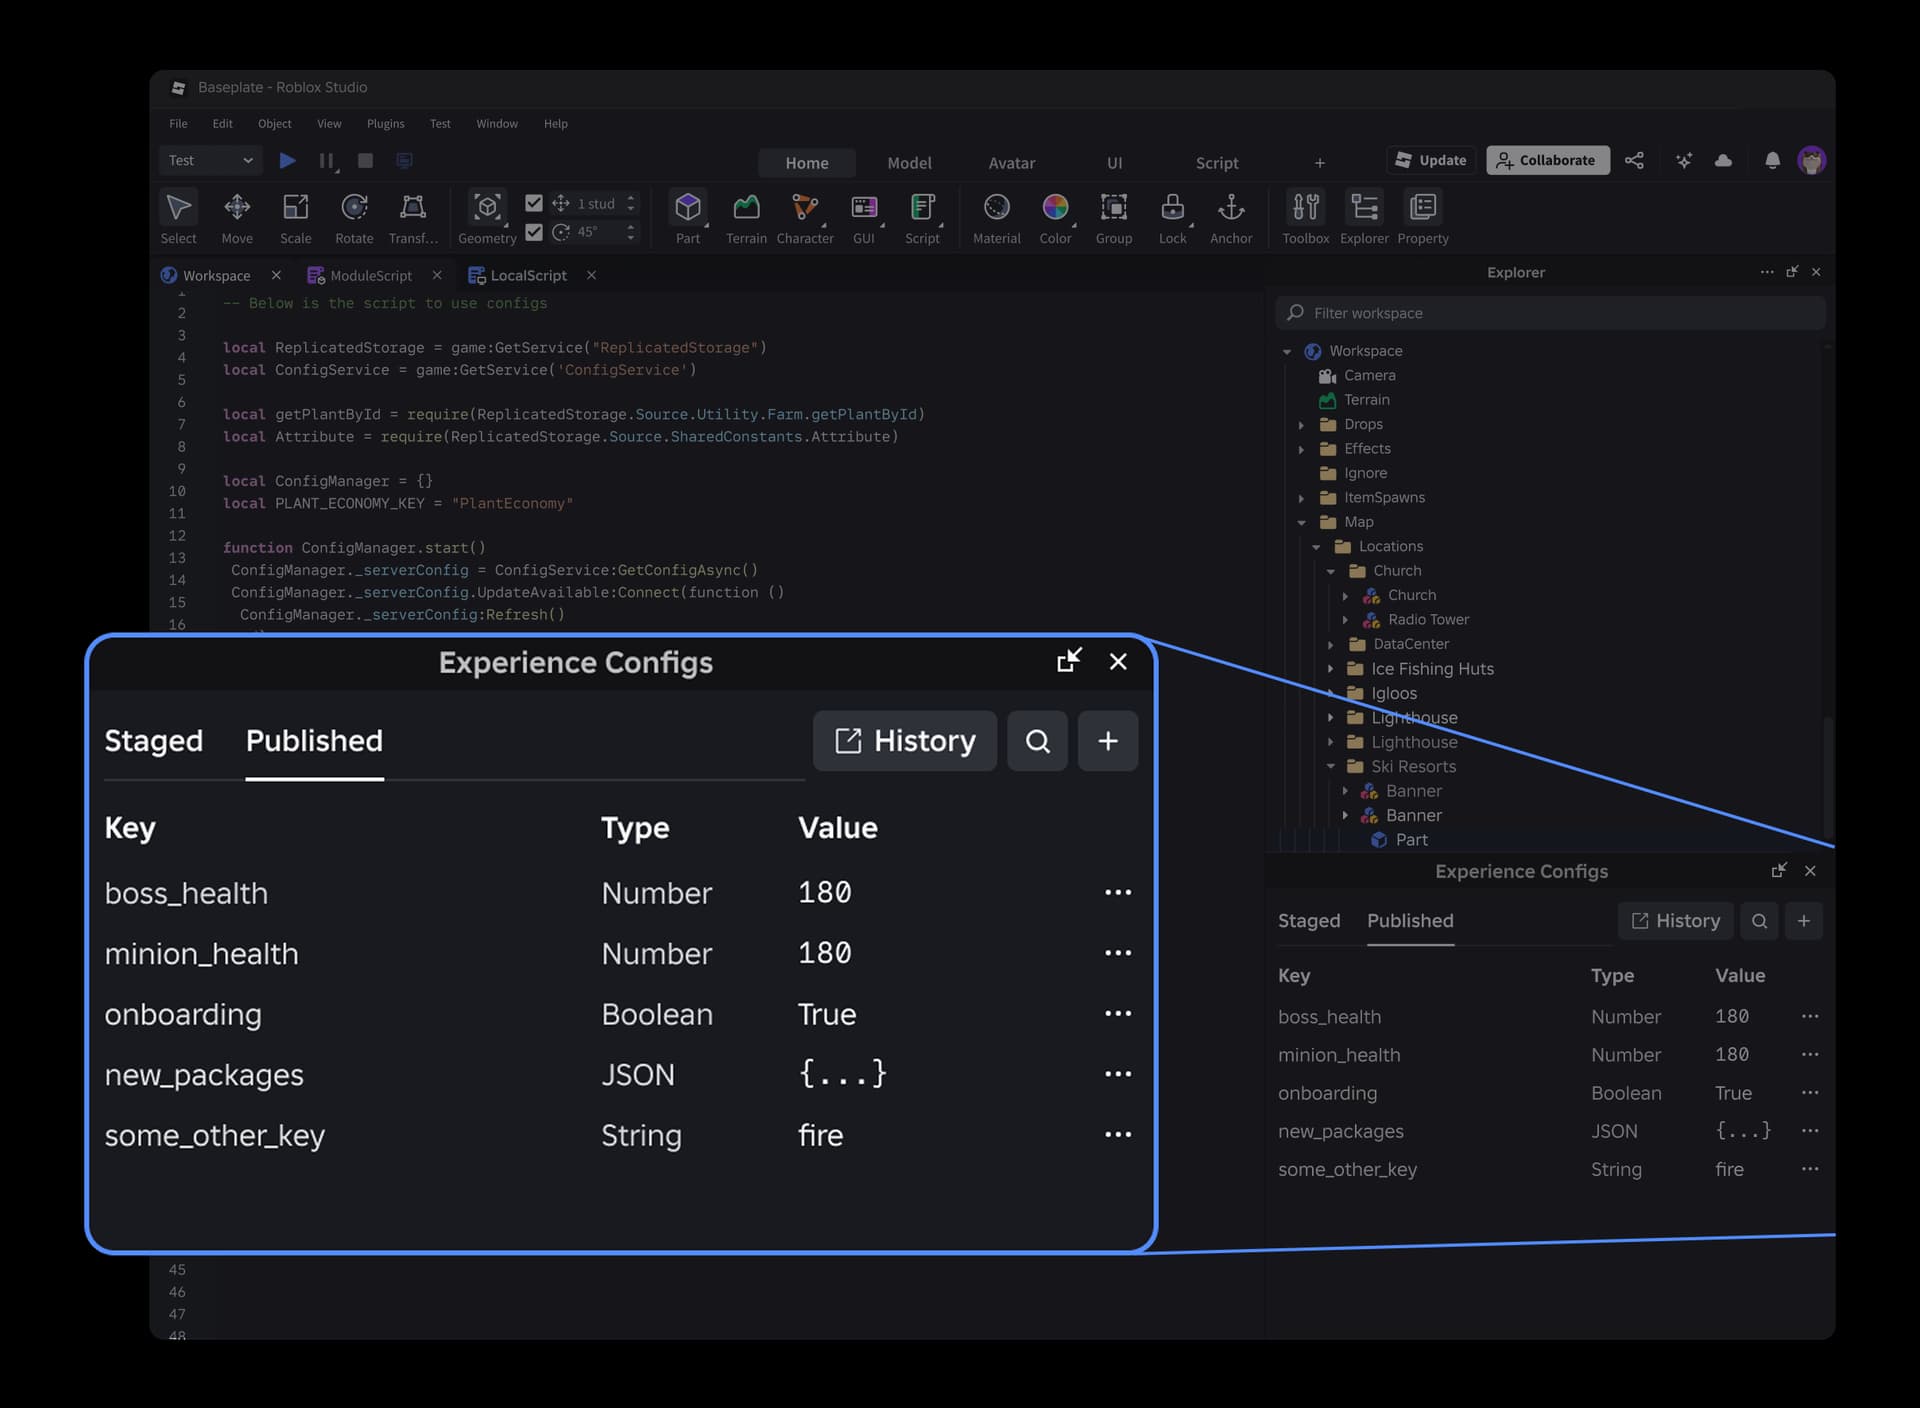Image resolution: width=1920 pixels, height=1408 pixels.
Task: Switch to the Staged tab in Experience Configs
Action: 153,741
